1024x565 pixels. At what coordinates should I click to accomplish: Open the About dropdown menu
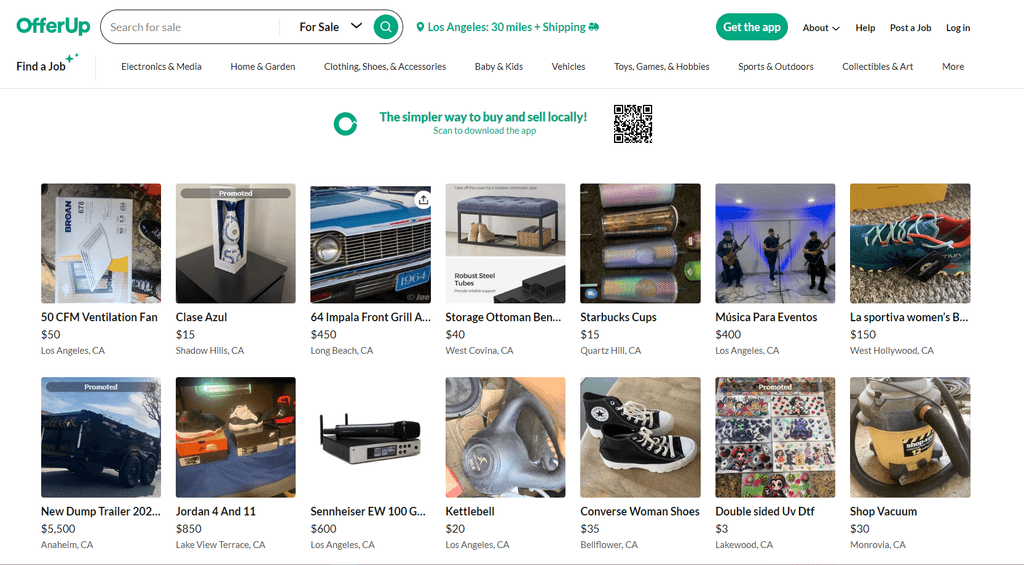pyautogui.click(x=821, y=27)
